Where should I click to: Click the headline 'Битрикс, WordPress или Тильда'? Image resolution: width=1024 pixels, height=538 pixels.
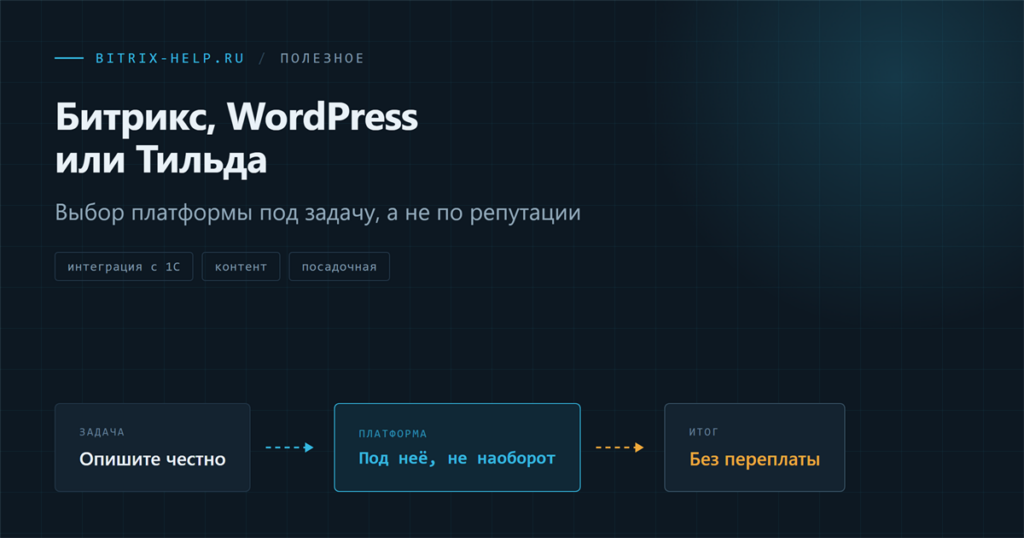(x=236, y=138)
